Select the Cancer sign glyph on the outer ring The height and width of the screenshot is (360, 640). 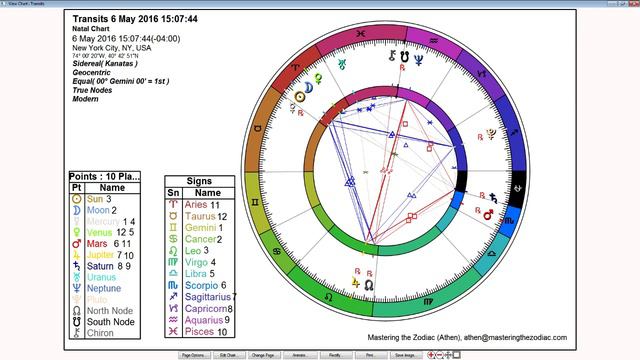pyautogui.click(x=276, y=251)
